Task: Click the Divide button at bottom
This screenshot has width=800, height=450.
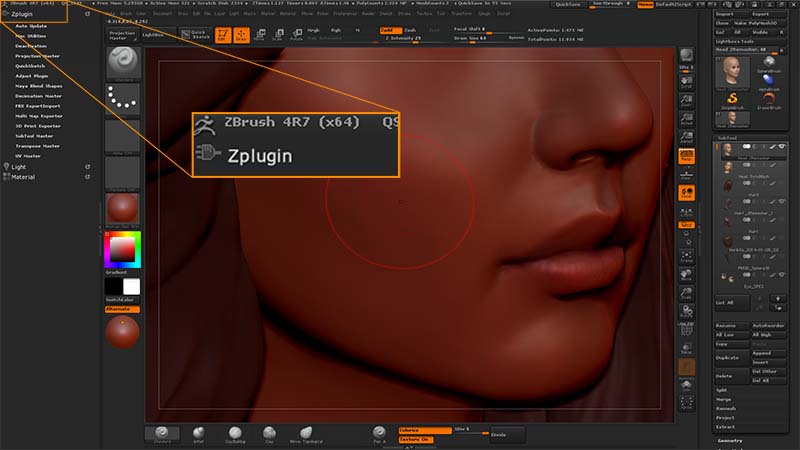Action: pos(507,435)
